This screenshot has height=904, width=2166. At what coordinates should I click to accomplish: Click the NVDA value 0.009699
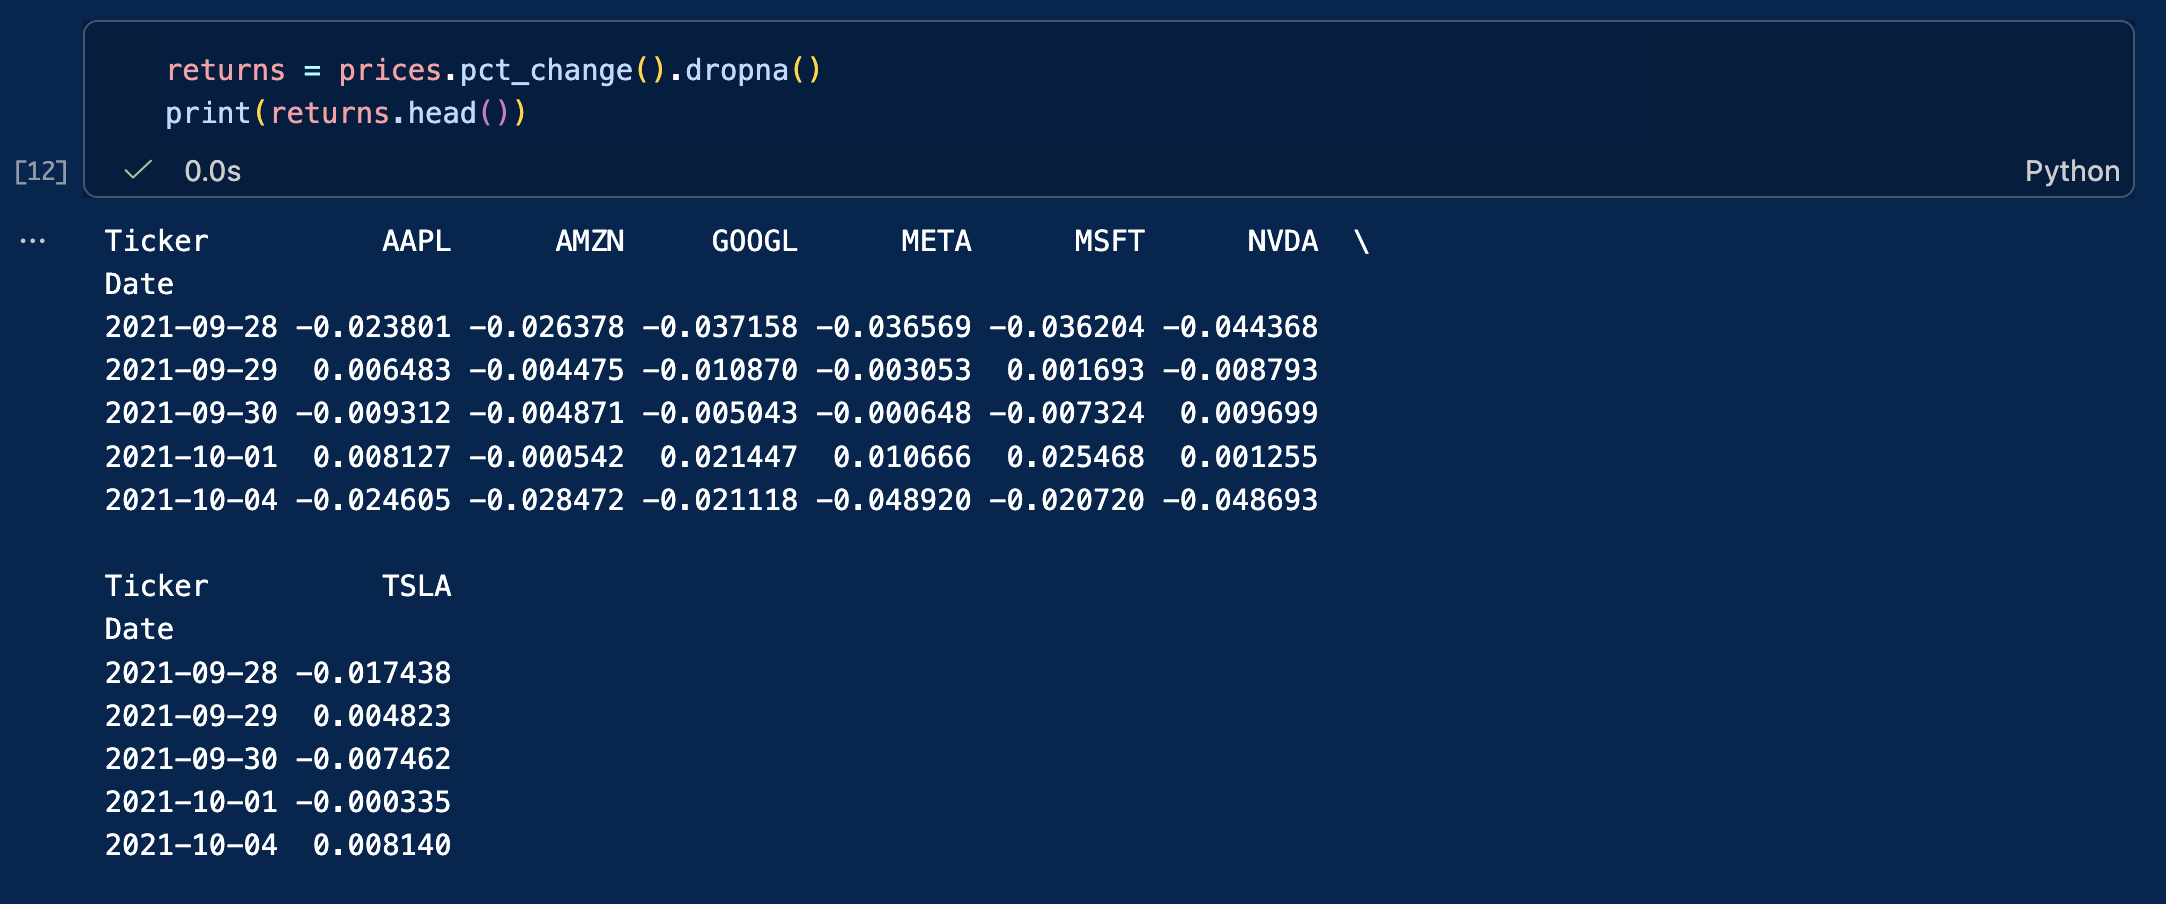(1249, 413)
